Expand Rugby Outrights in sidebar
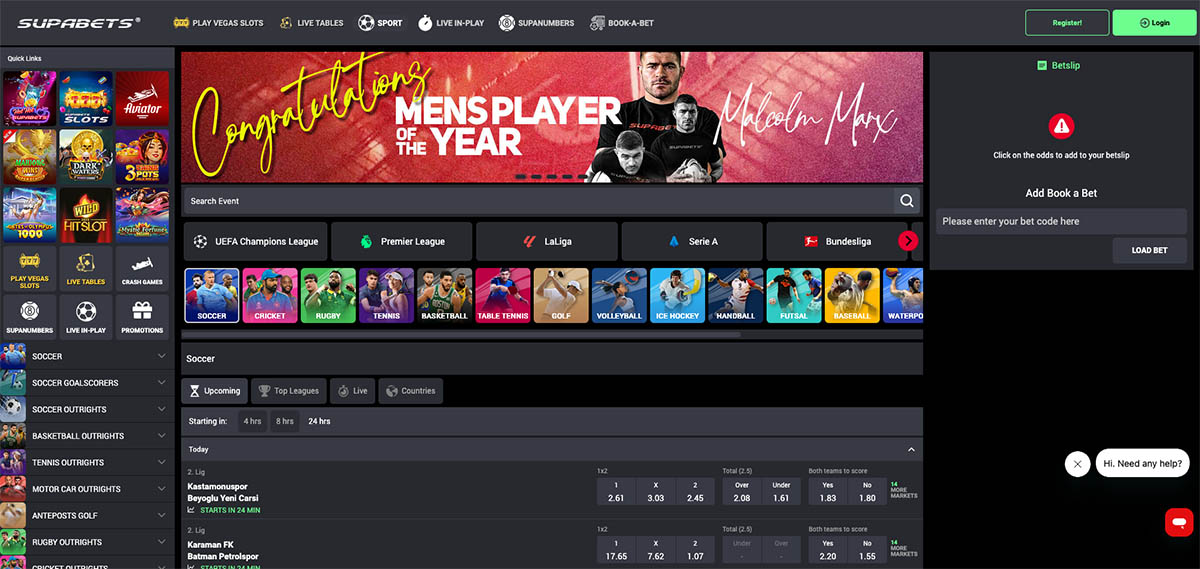The width and height of the screenshot is (1200, 569). coord(87,542)
